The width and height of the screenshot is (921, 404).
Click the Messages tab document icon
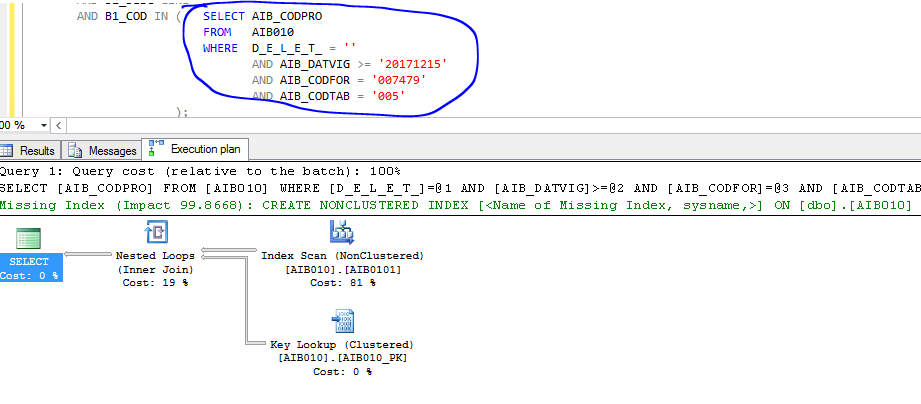pyautogui.click(x=77, y=150)
